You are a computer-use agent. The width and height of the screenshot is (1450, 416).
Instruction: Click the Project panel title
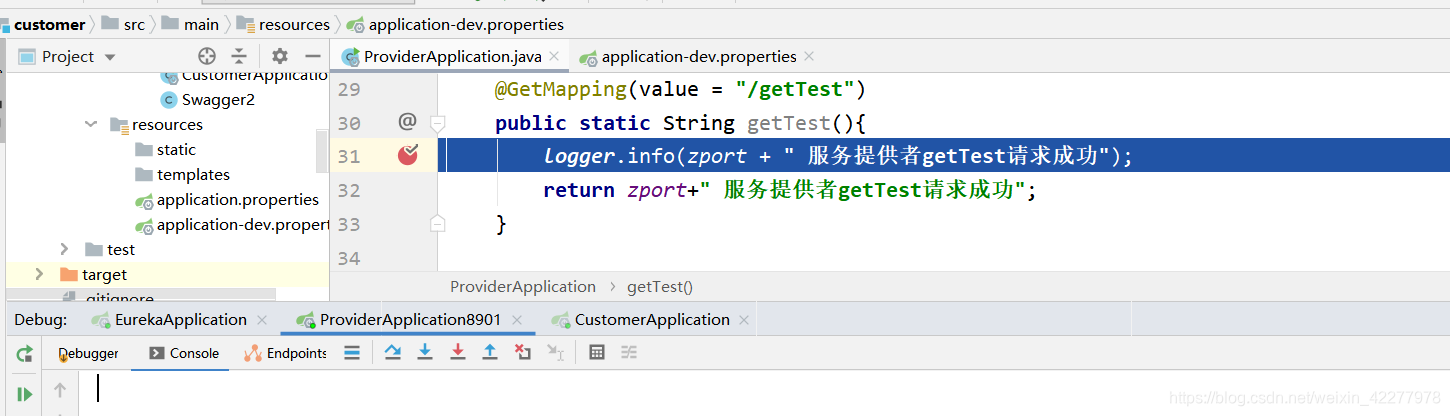68,57
